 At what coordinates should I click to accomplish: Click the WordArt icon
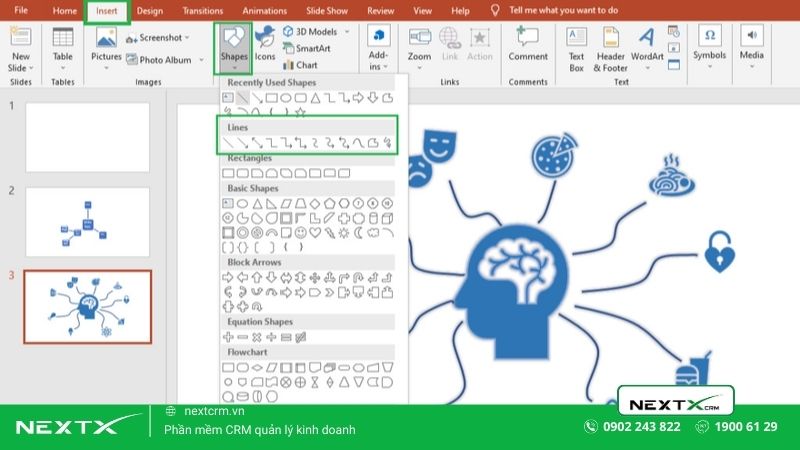point(647,37)
